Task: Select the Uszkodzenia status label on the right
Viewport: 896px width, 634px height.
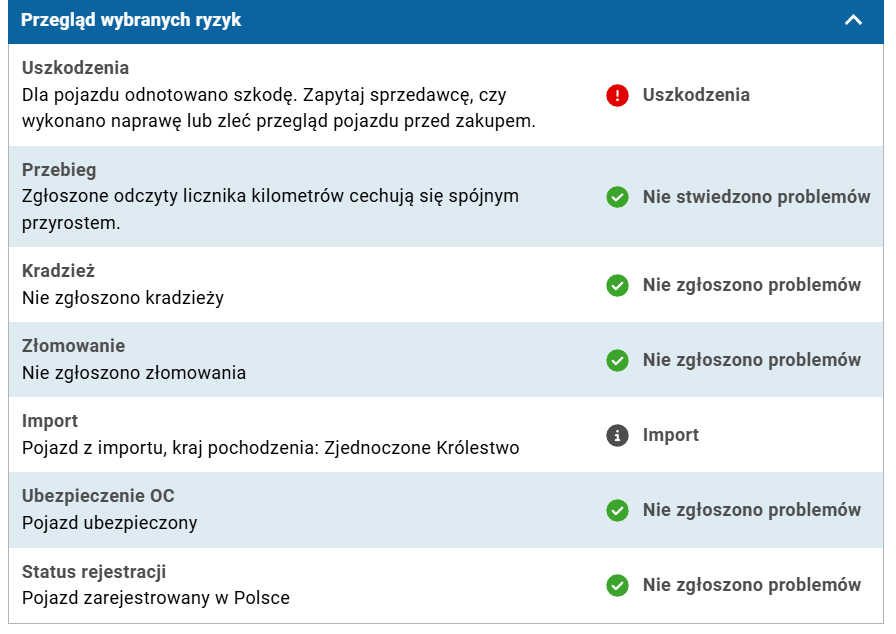Action: (x=696, y=95)
